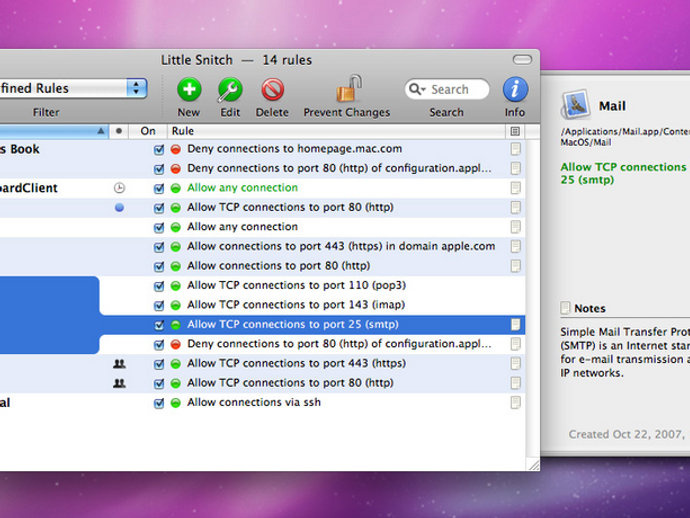Screen dimensions: 690x518
Task: Click the notes column header icon
Action: (x=515, y=131)
